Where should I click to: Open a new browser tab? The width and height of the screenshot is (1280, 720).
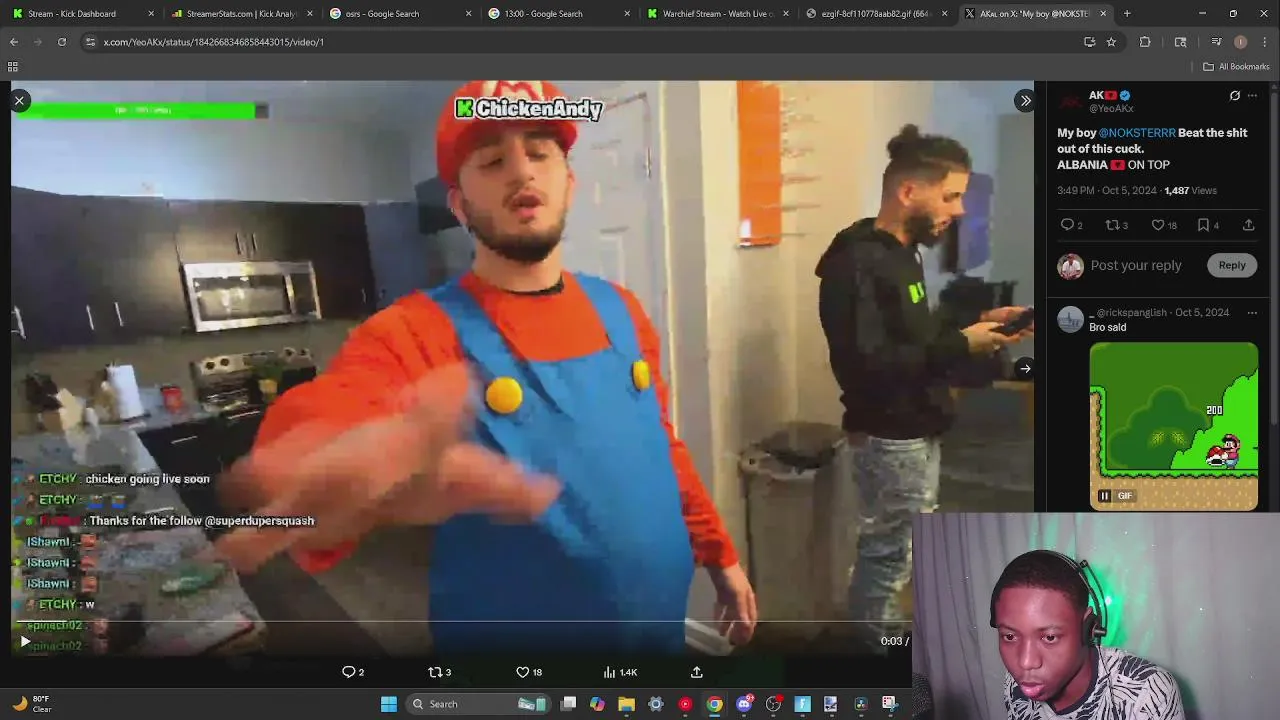[1127, 14]
